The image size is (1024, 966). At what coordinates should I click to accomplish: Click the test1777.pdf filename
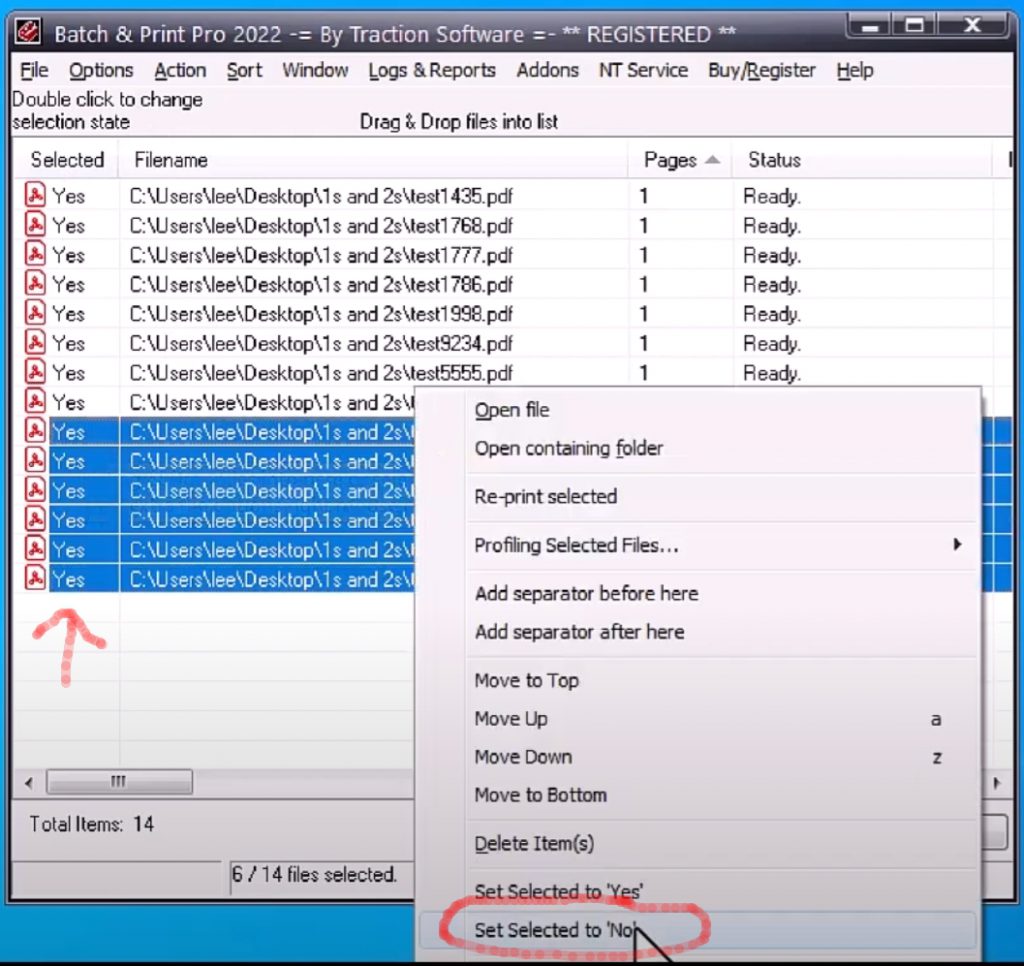[x=321, y=255]
